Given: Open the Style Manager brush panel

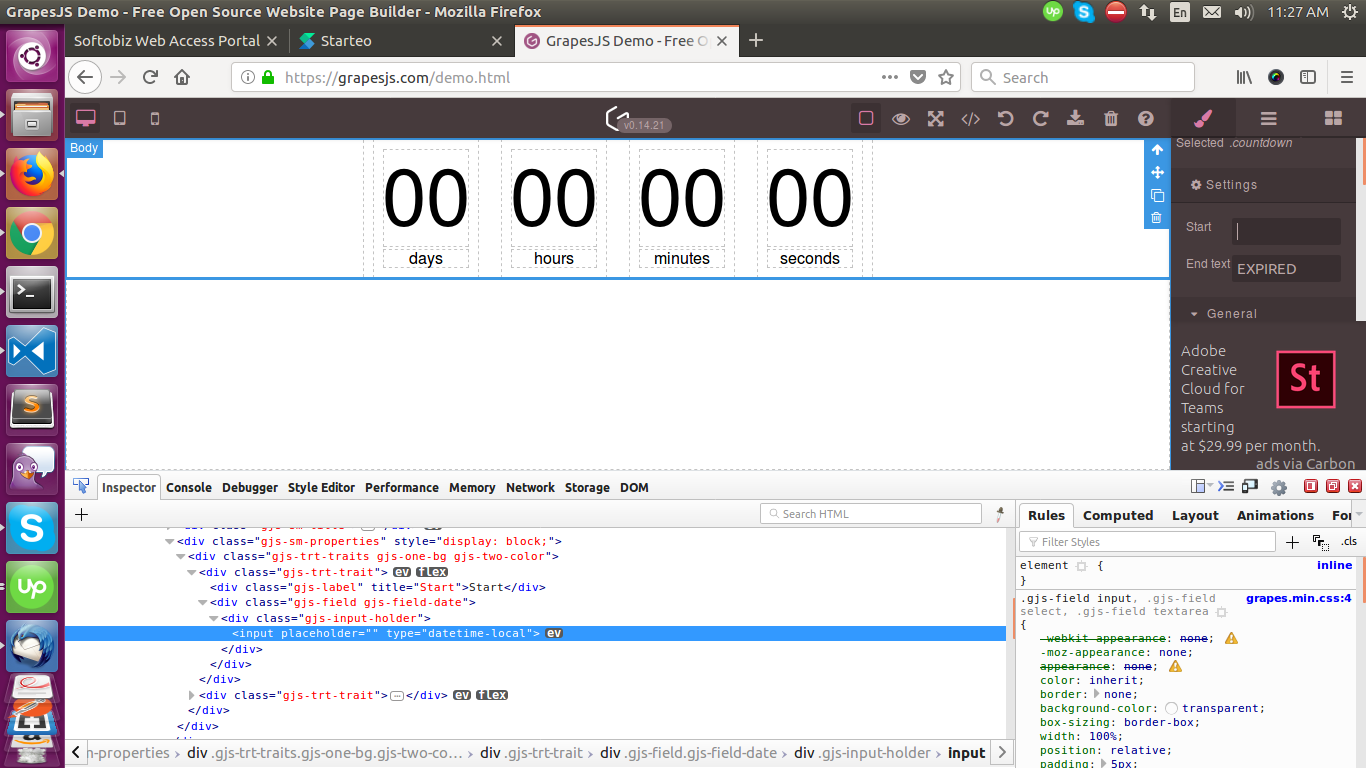Looking at the screenshot, I should click(1202, 118).
